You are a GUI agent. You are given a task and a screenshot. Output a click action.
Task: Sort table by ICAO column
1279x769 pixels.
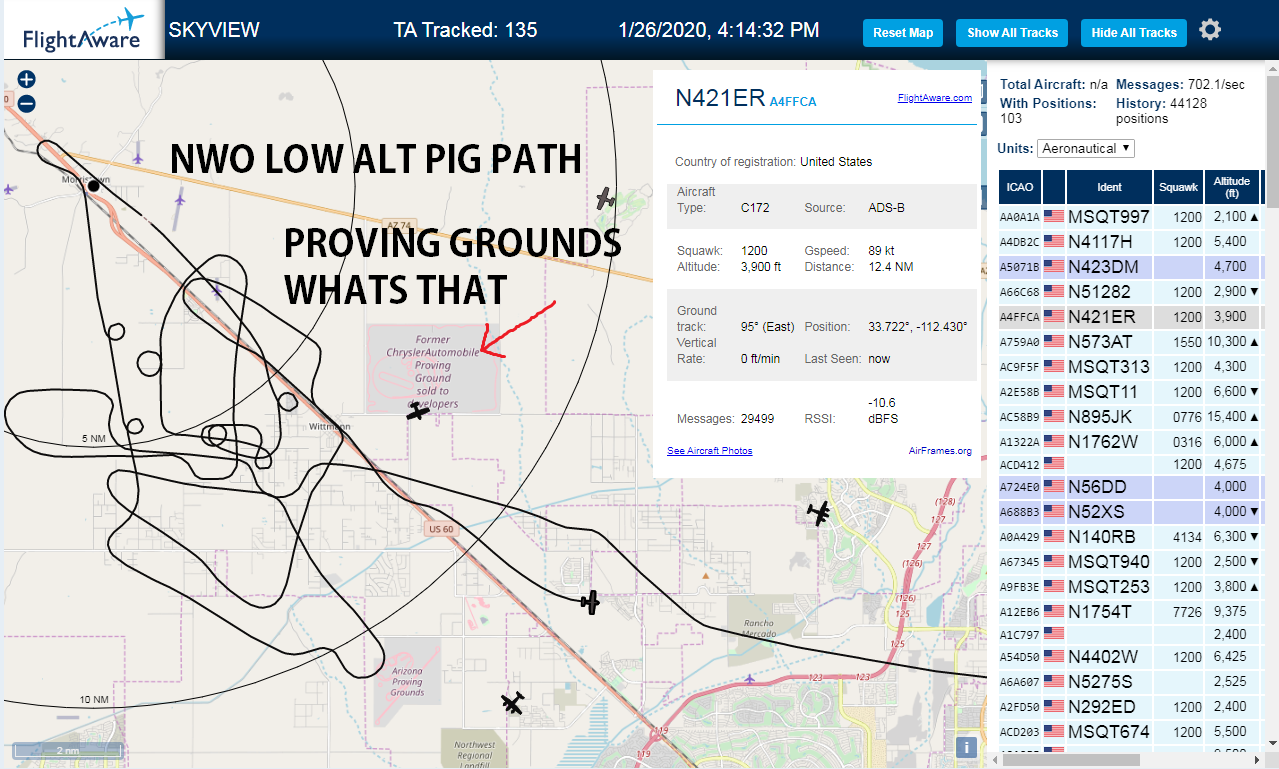1020,187
